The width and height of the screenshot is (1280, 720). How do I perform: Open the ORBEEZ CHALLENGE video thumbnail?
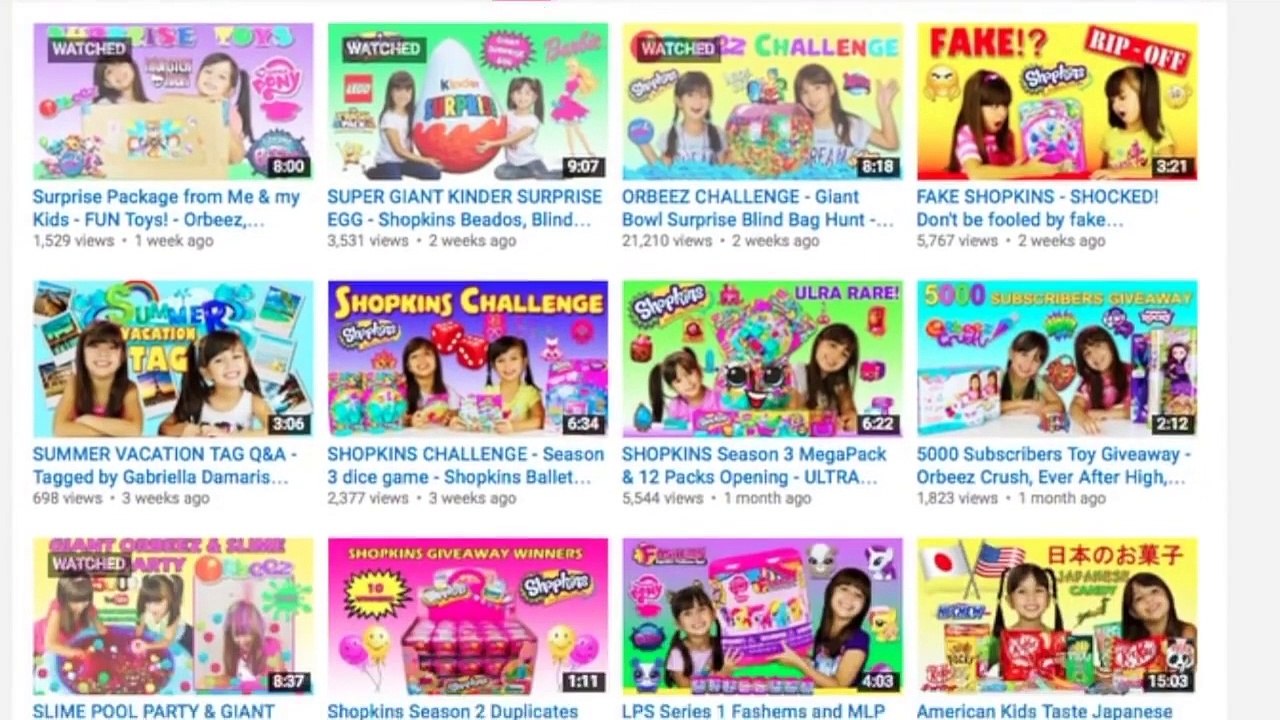pos(762,102)
